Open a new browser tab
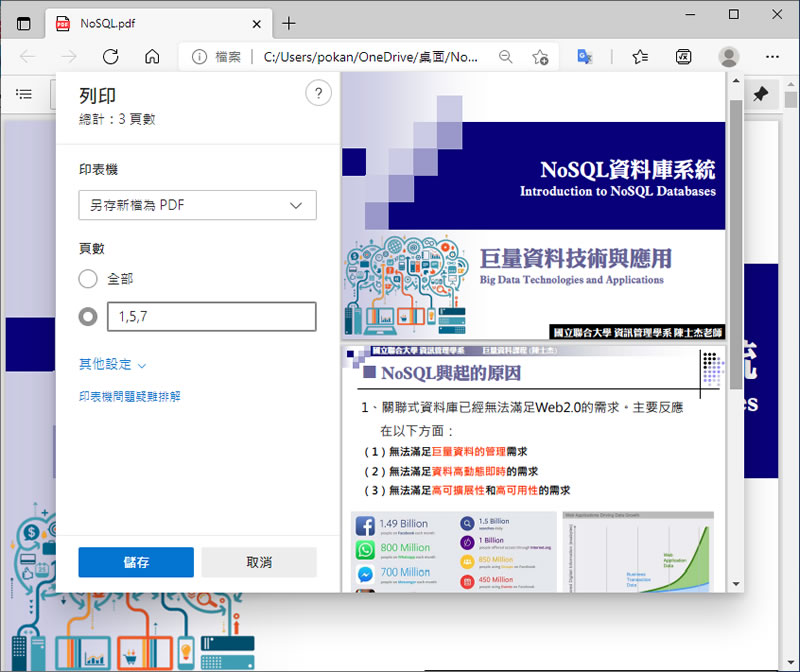Screen dimensions: 800x672 click(289, 23)
